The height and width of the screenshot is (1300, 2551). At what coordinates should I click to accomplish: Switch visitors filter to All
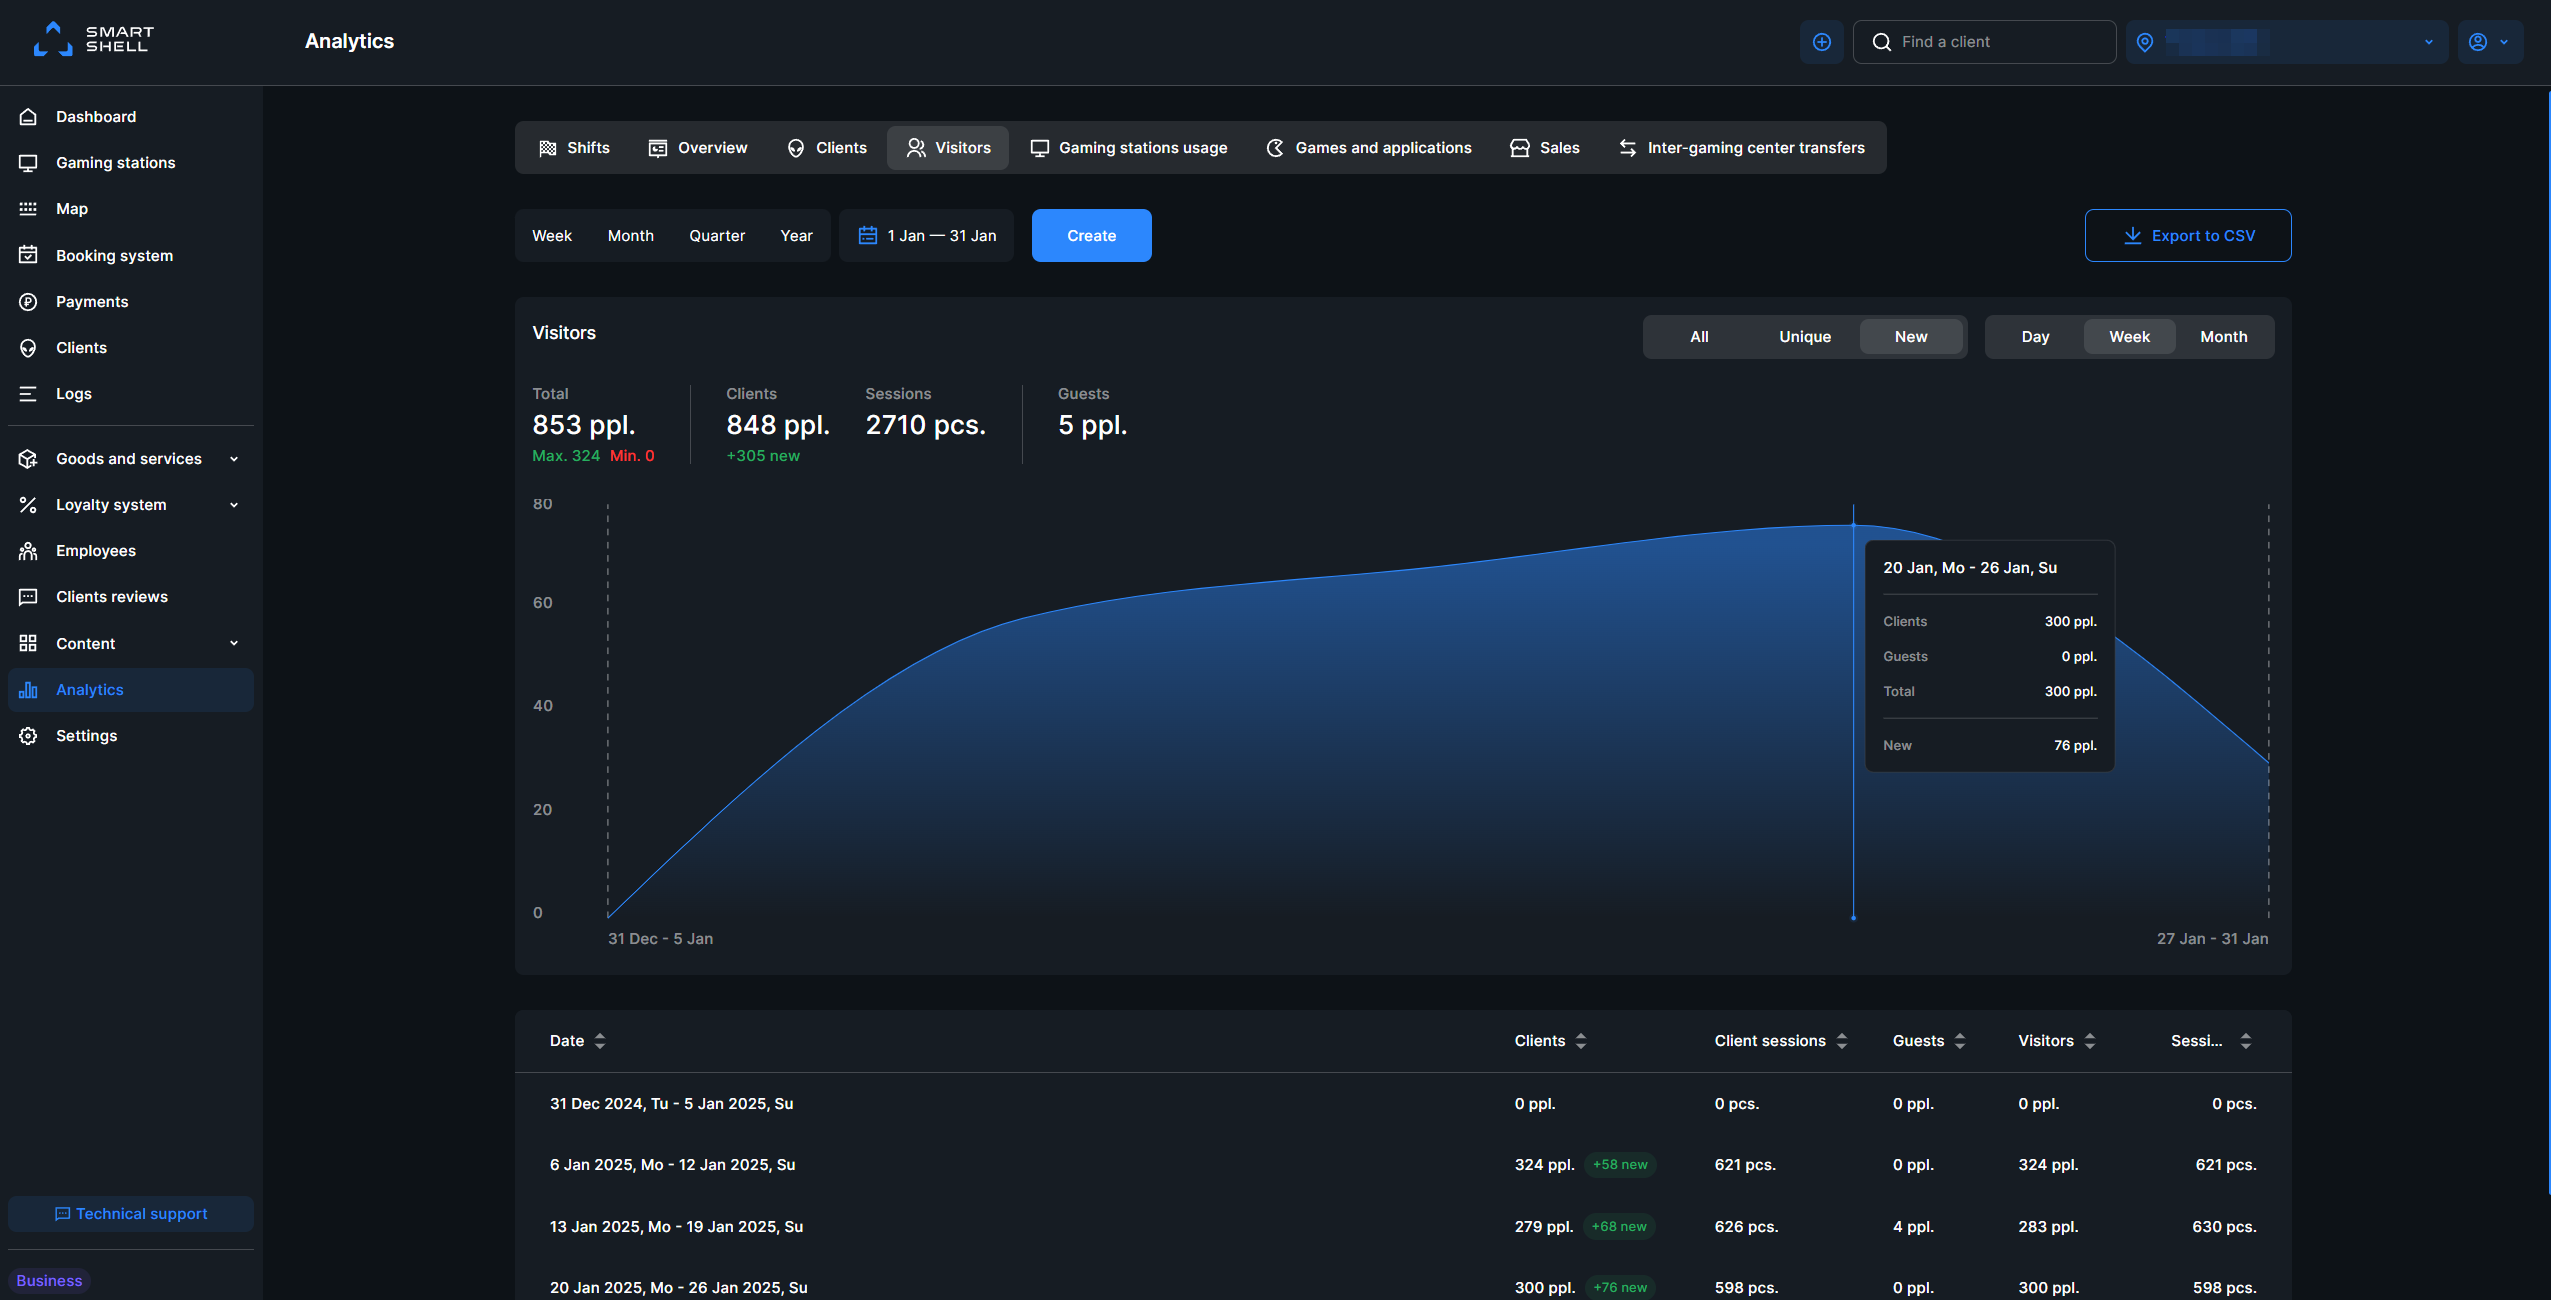click(x=1699, y=337)
